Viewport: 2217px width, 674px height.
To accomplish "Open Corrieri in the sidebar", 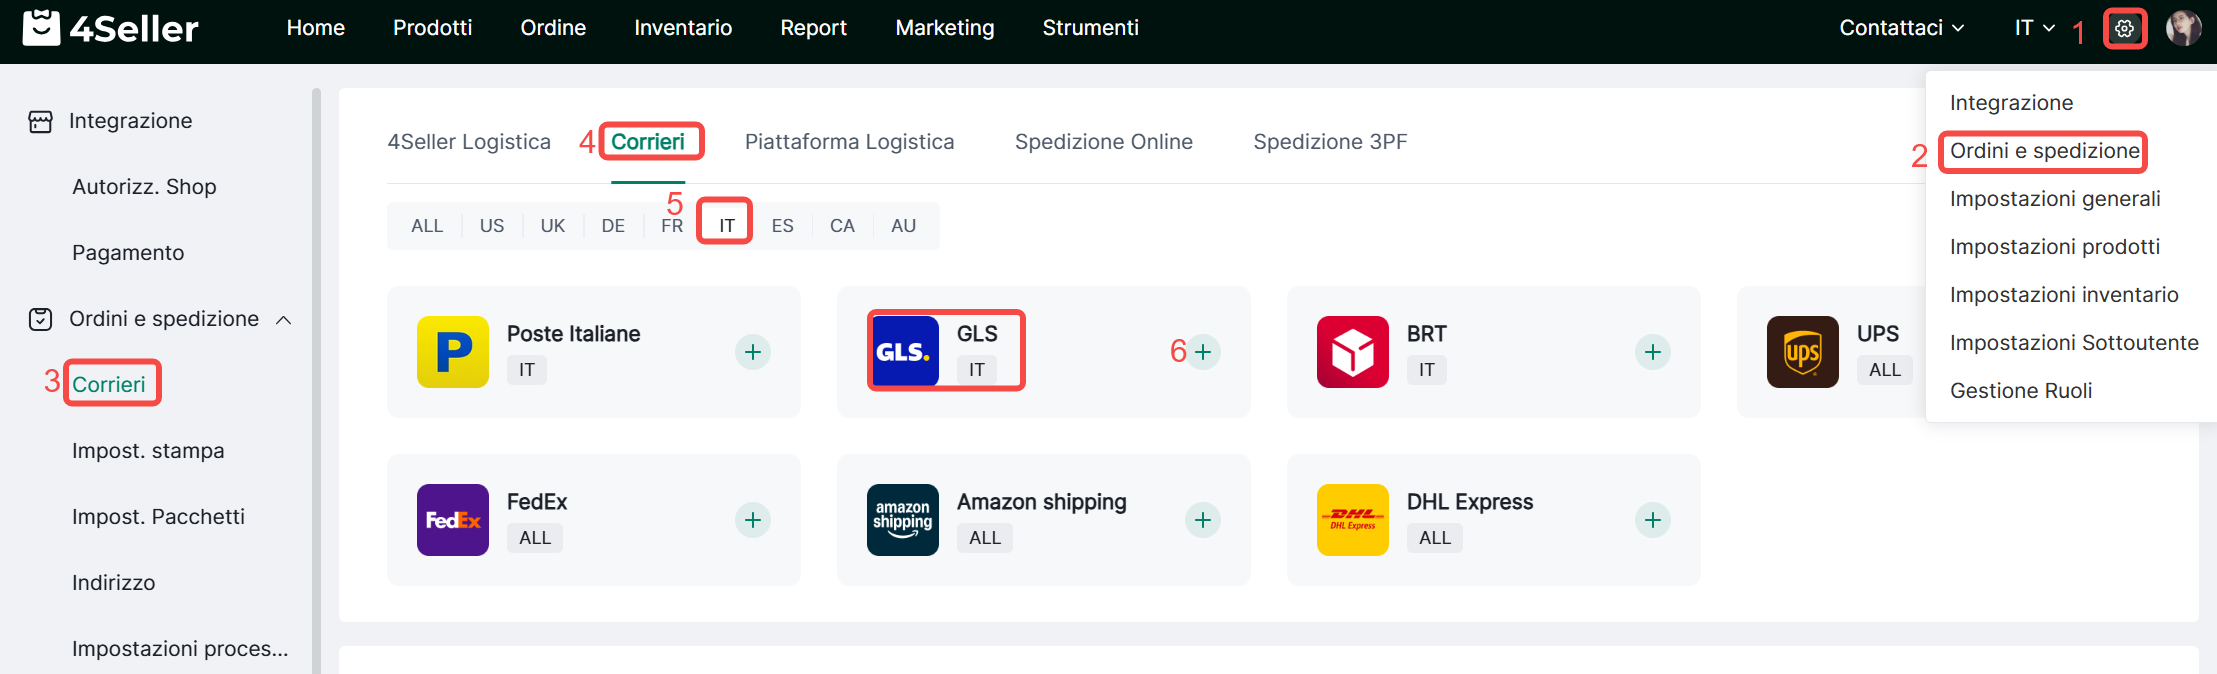I will pos(109,385).
